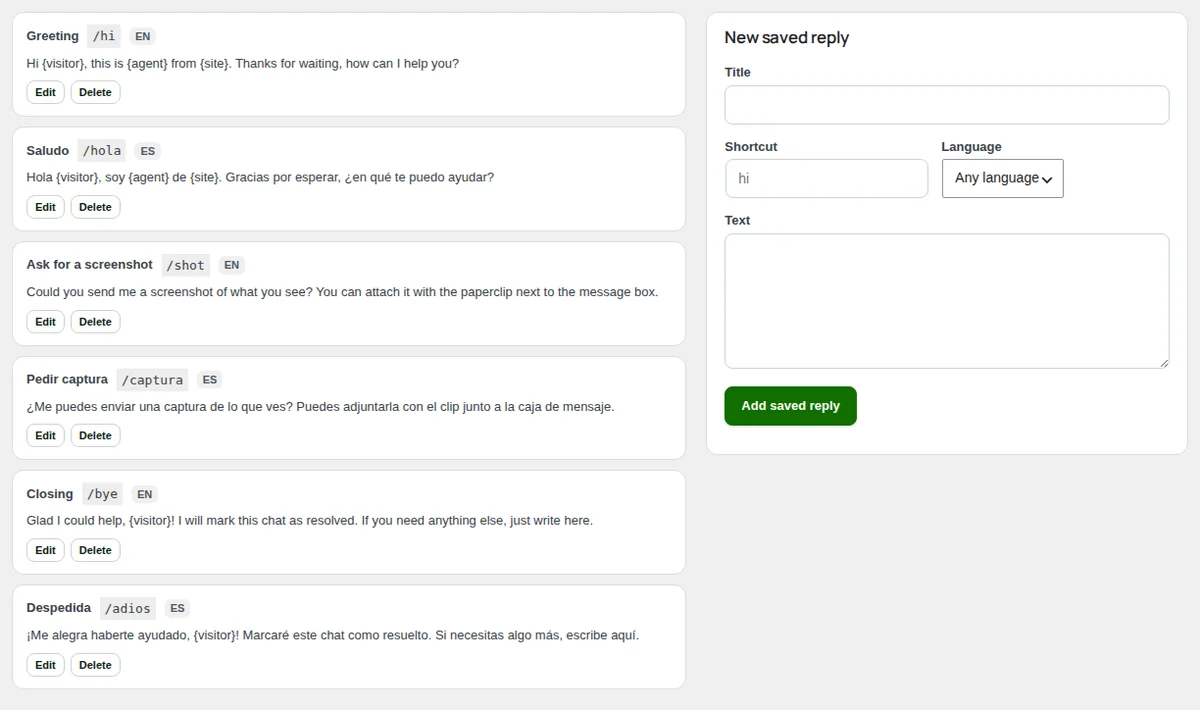Click the text starting "Hola {visitor}, soy {agent}"

(260, 178)
